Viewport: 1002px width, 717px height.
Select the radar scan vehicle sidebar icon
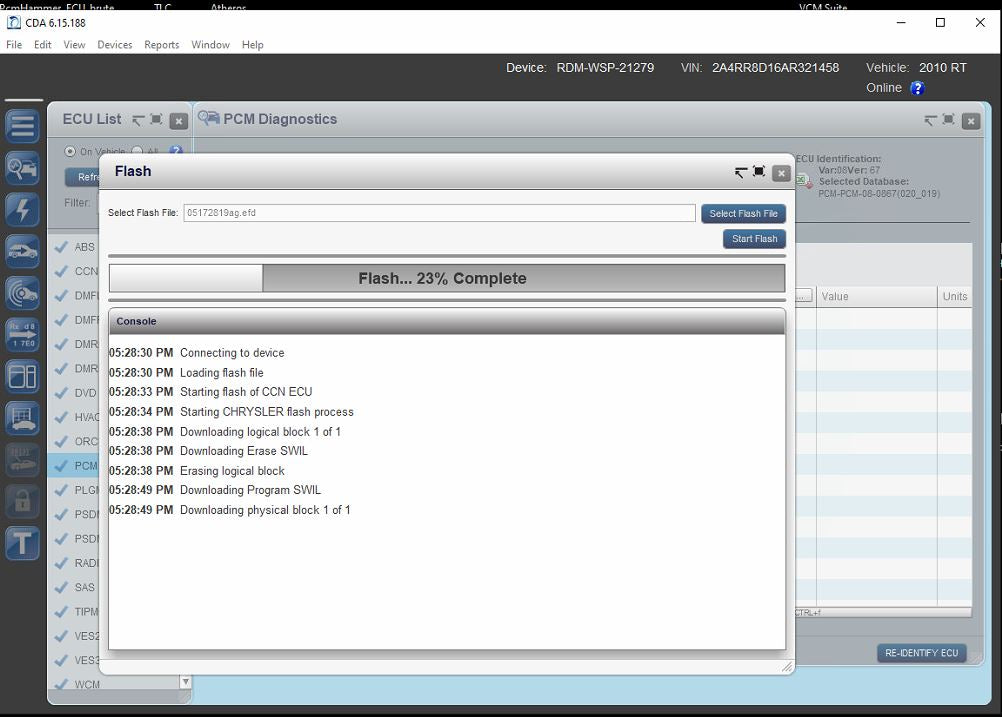22,292
